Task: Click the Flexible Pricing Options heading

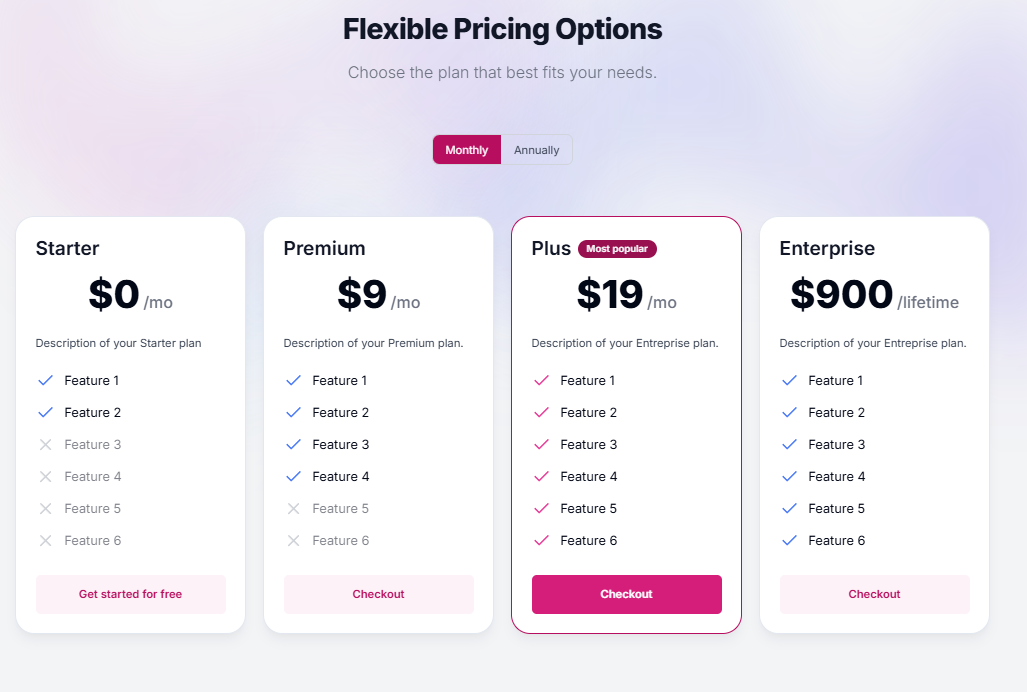Action: coord(502,29)
